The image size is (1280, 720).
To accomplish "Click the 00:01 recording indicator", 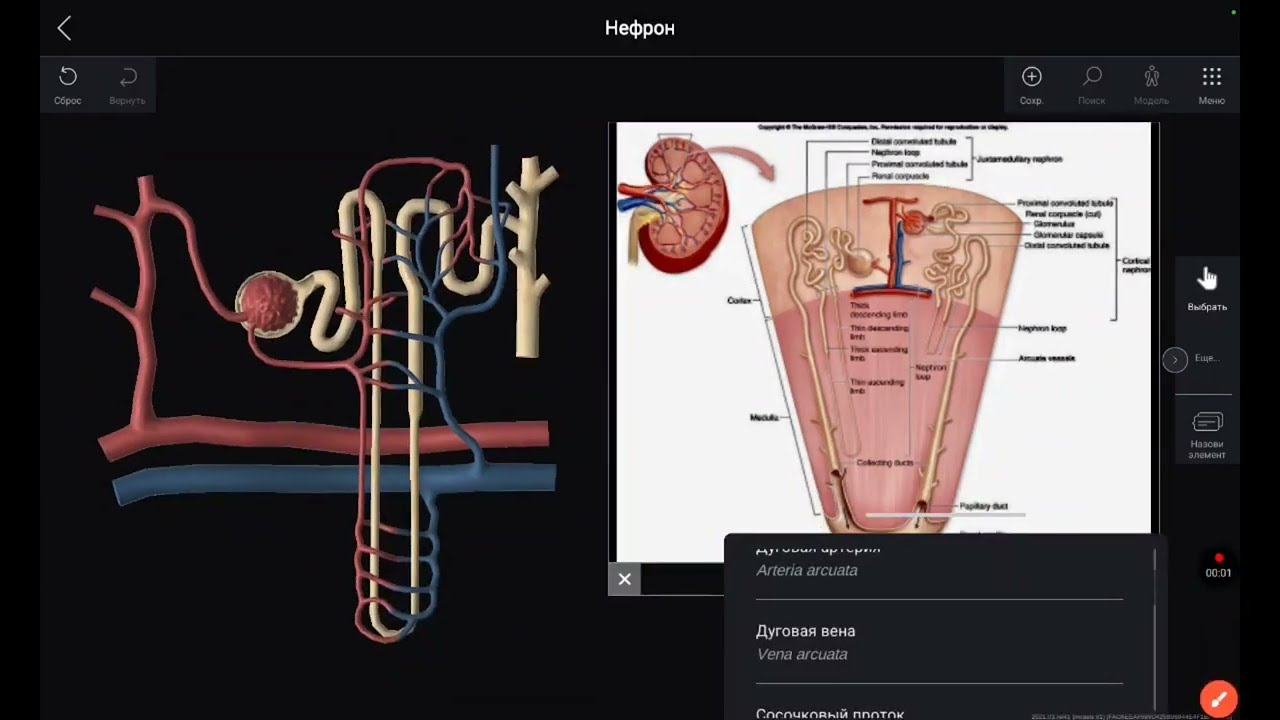I will (x=1218, y=566).
